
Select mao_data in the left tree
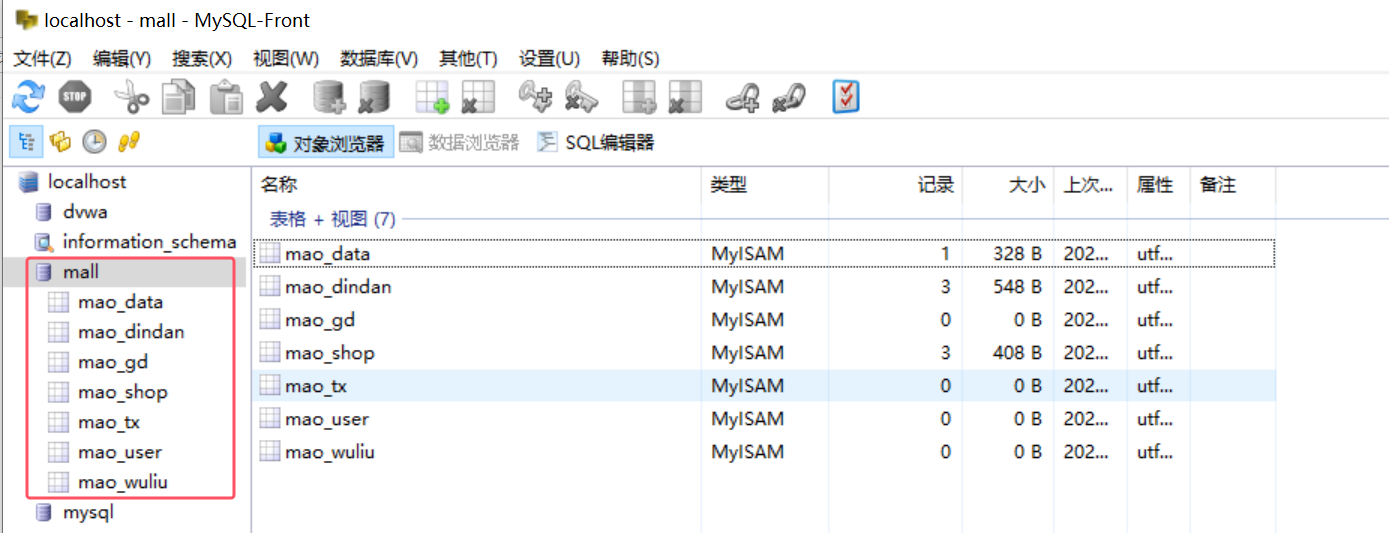120,302
